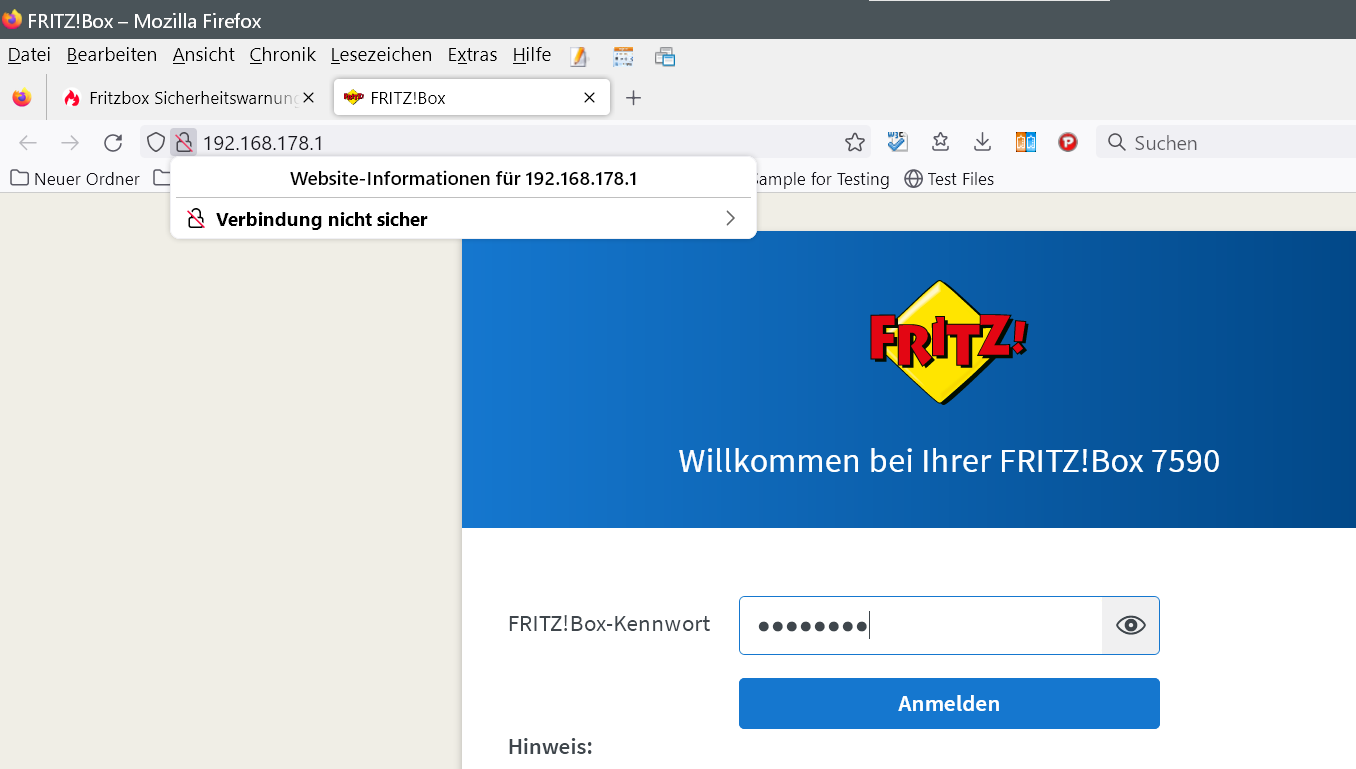Image resolution: width=1356 pixels, height=769 pixels.
Task: Click the notepad pencil icon in menu bar
Action: point(580,56)
